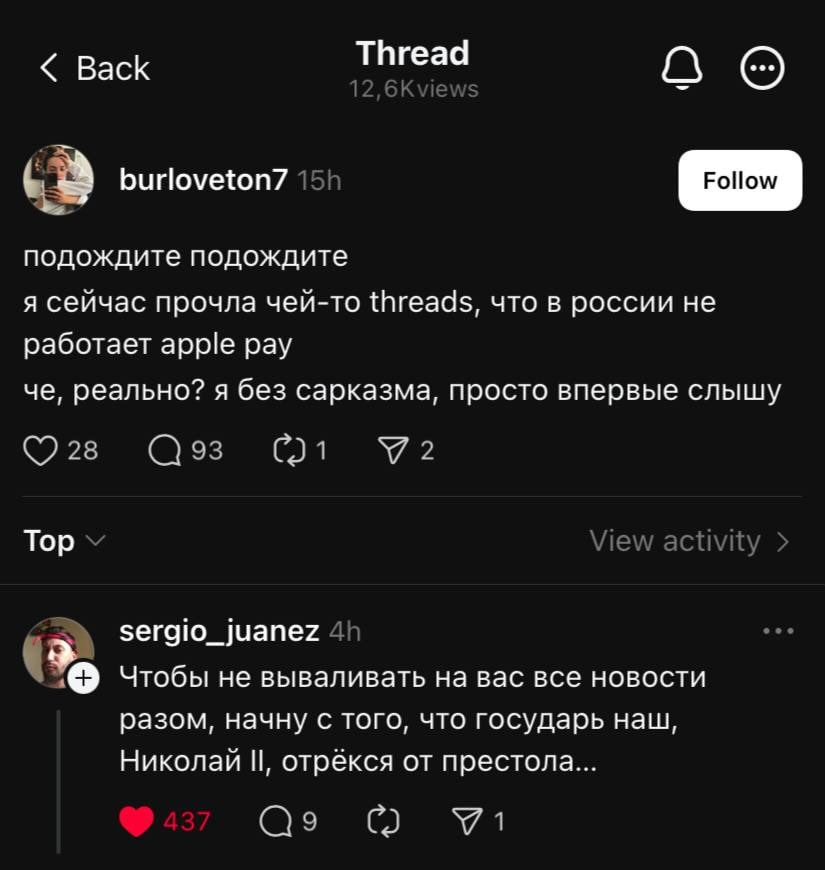The width and height of the screenshot is (825, 870).
Task: Follow sergio_juanez via plus badge on avatar
Action: click(83, 679)
